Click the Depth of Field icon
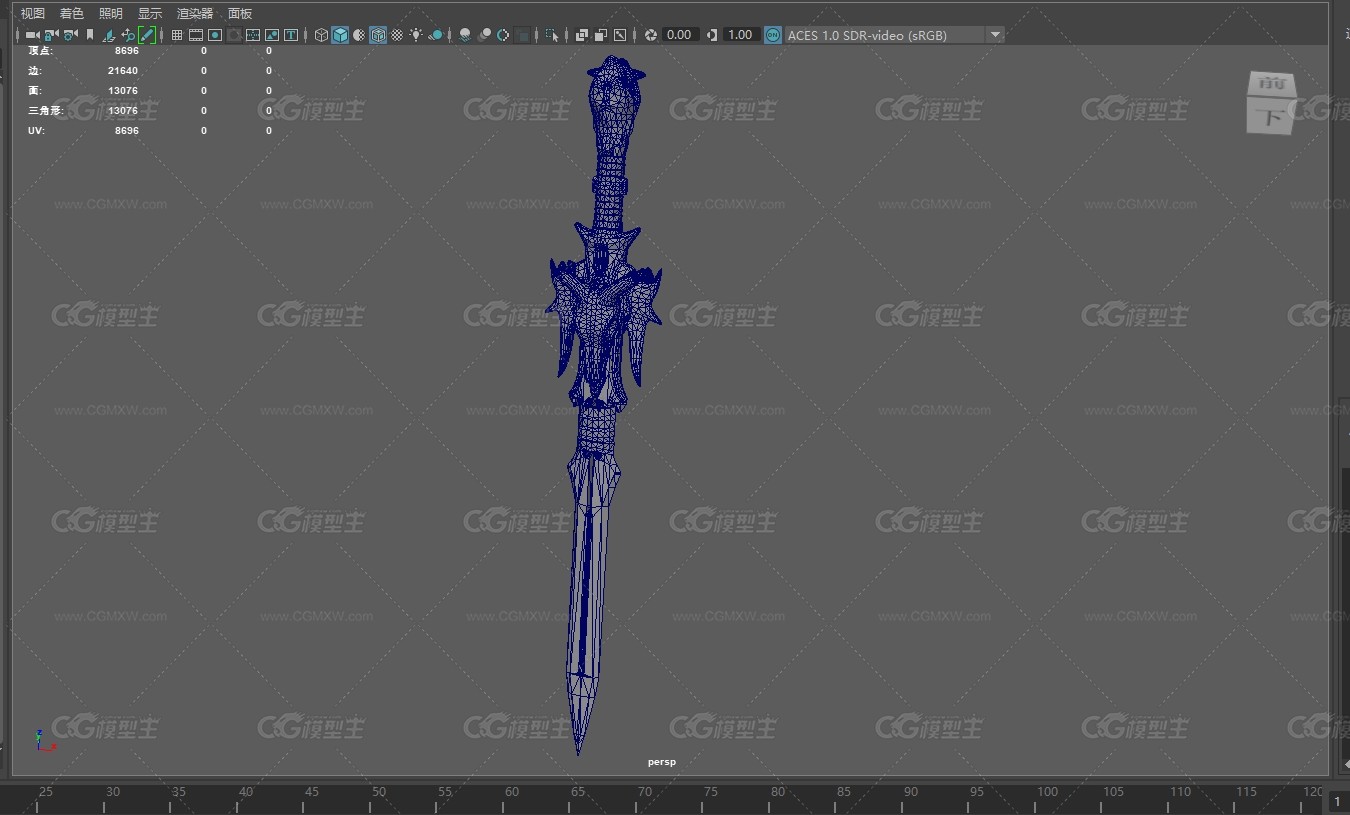 coord(522,35)
